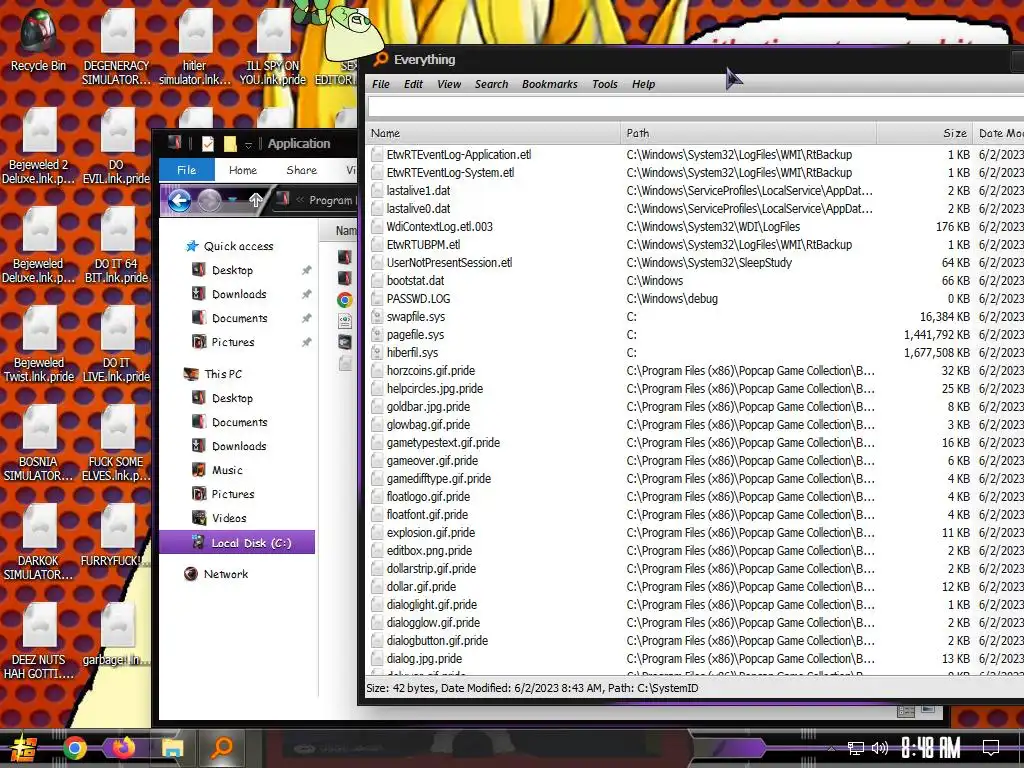The width and height of the screenshot is (1024, 768).
Task: Open the File menu in Everything
Action: coord(381,84)
